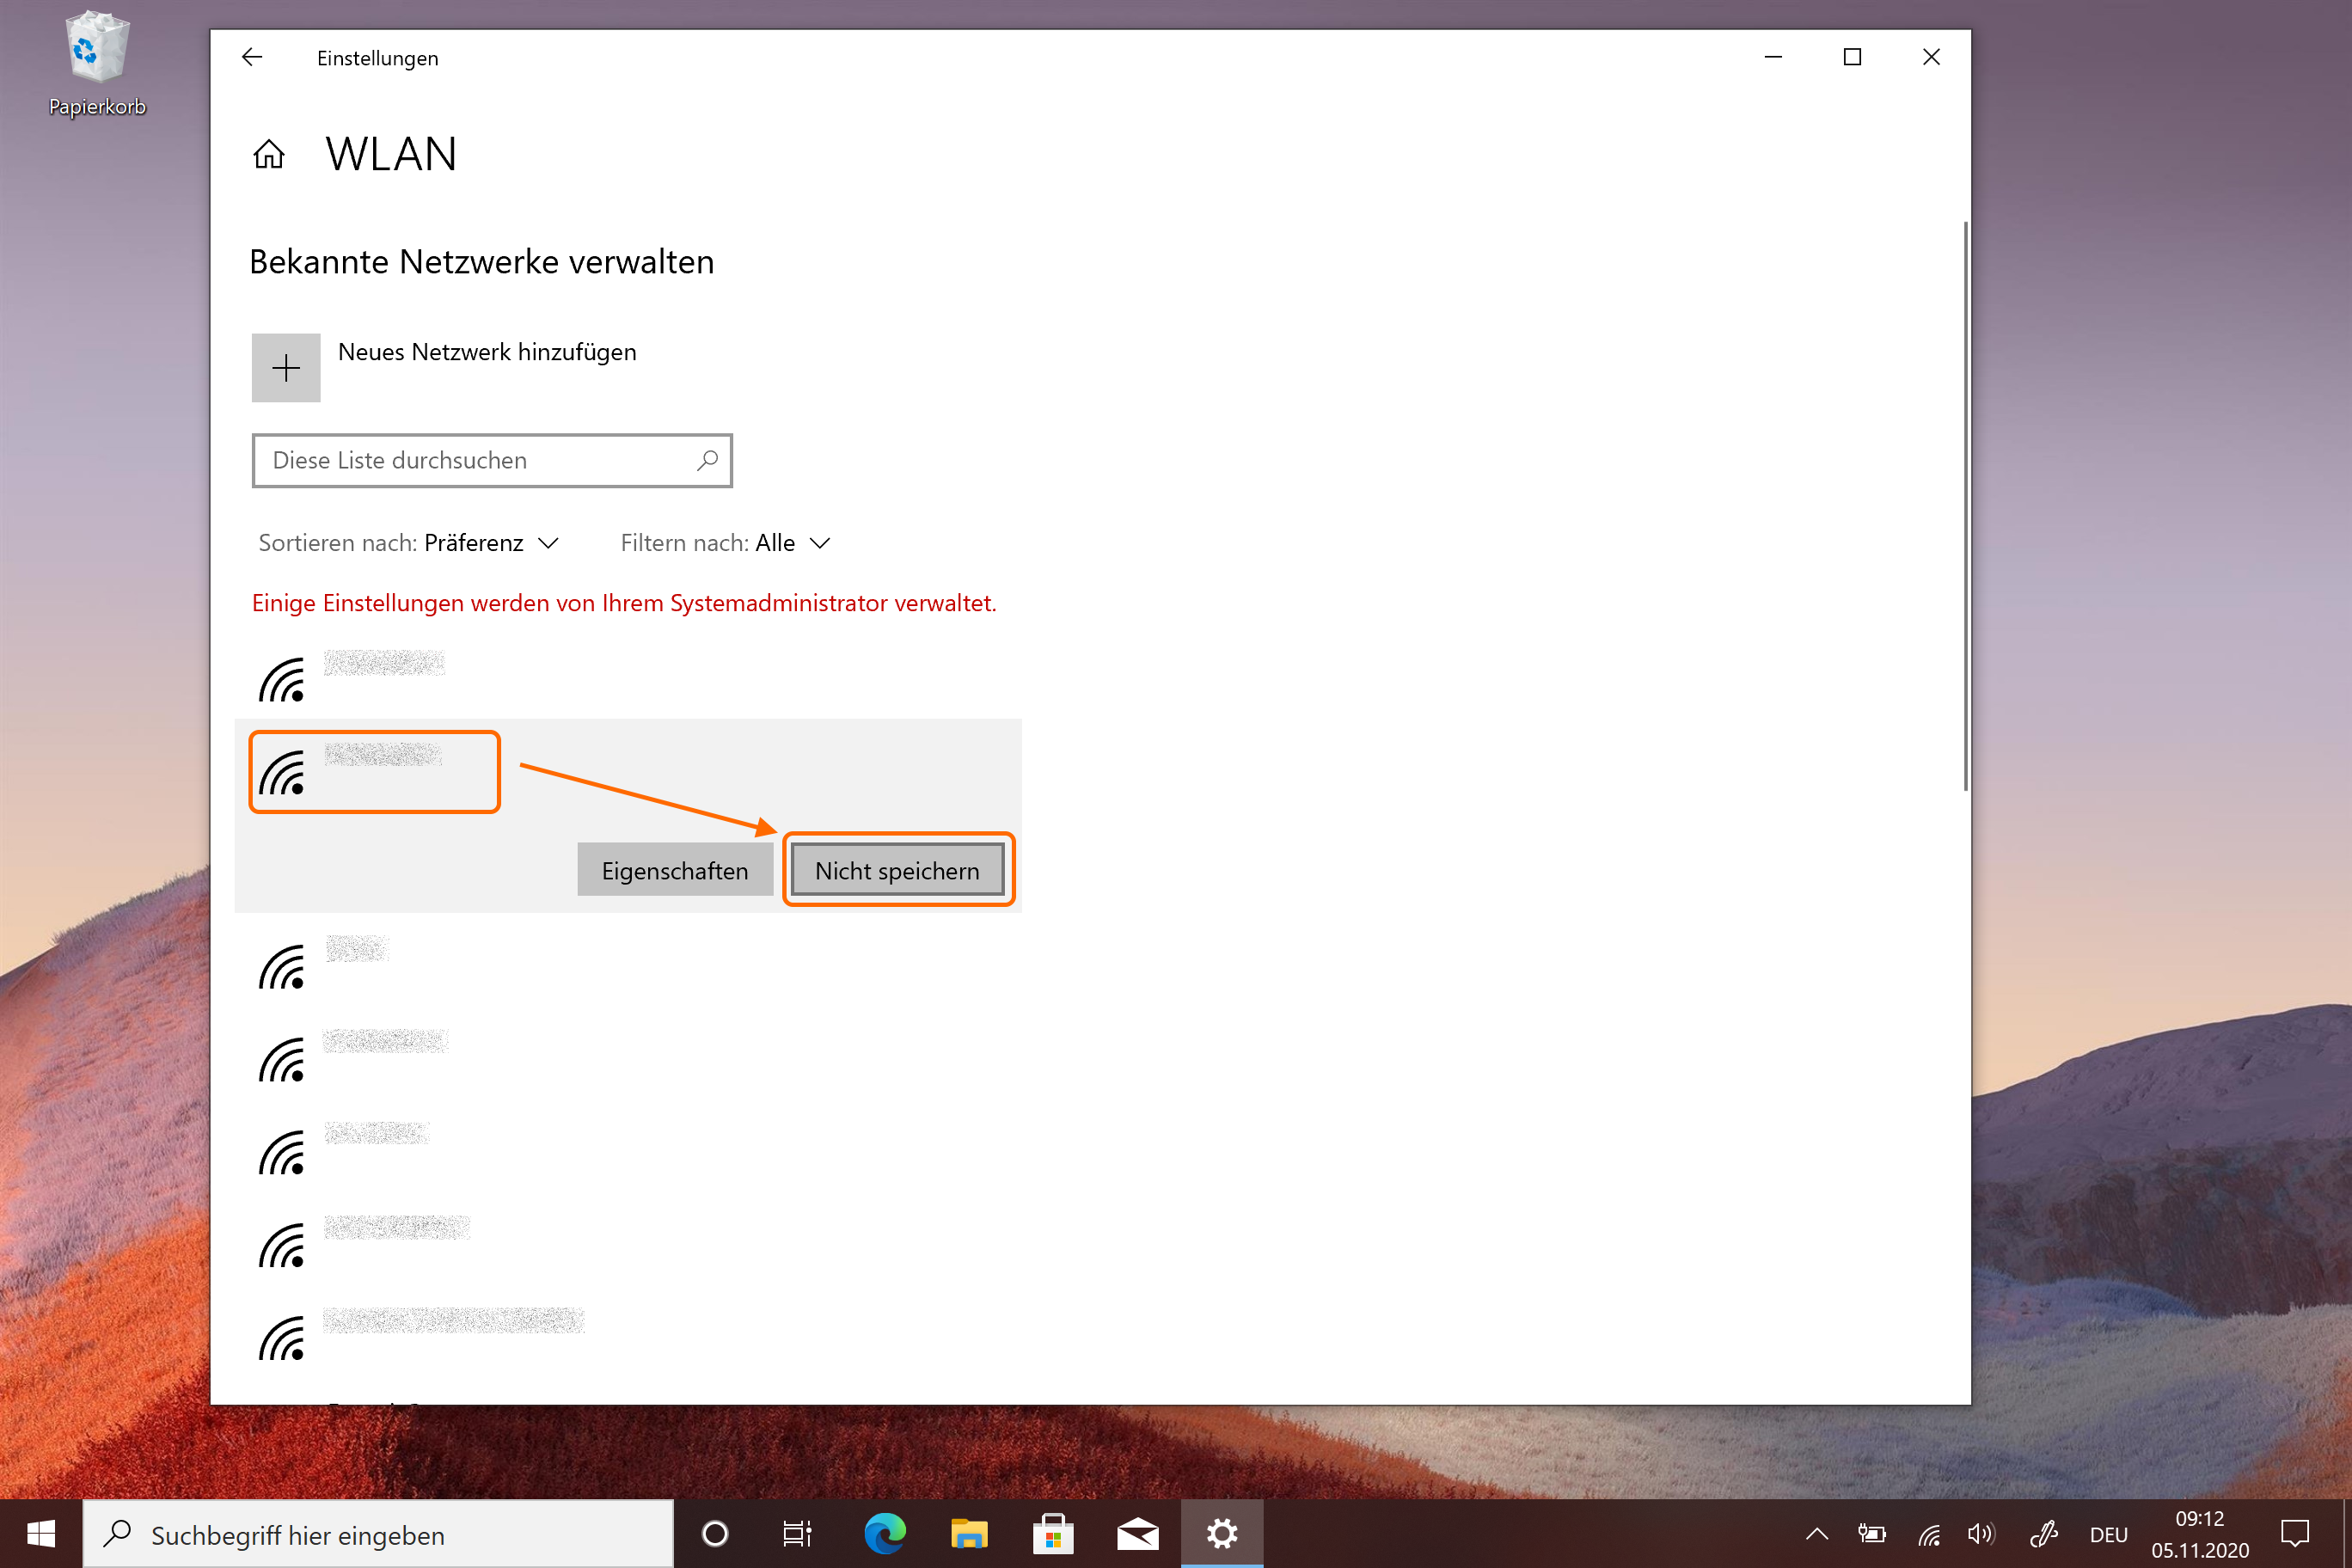Image resolution: width=2352 pixels, height=1568 pixels.
Task: Click the plus icon to add network
Action: pos(286,368)
